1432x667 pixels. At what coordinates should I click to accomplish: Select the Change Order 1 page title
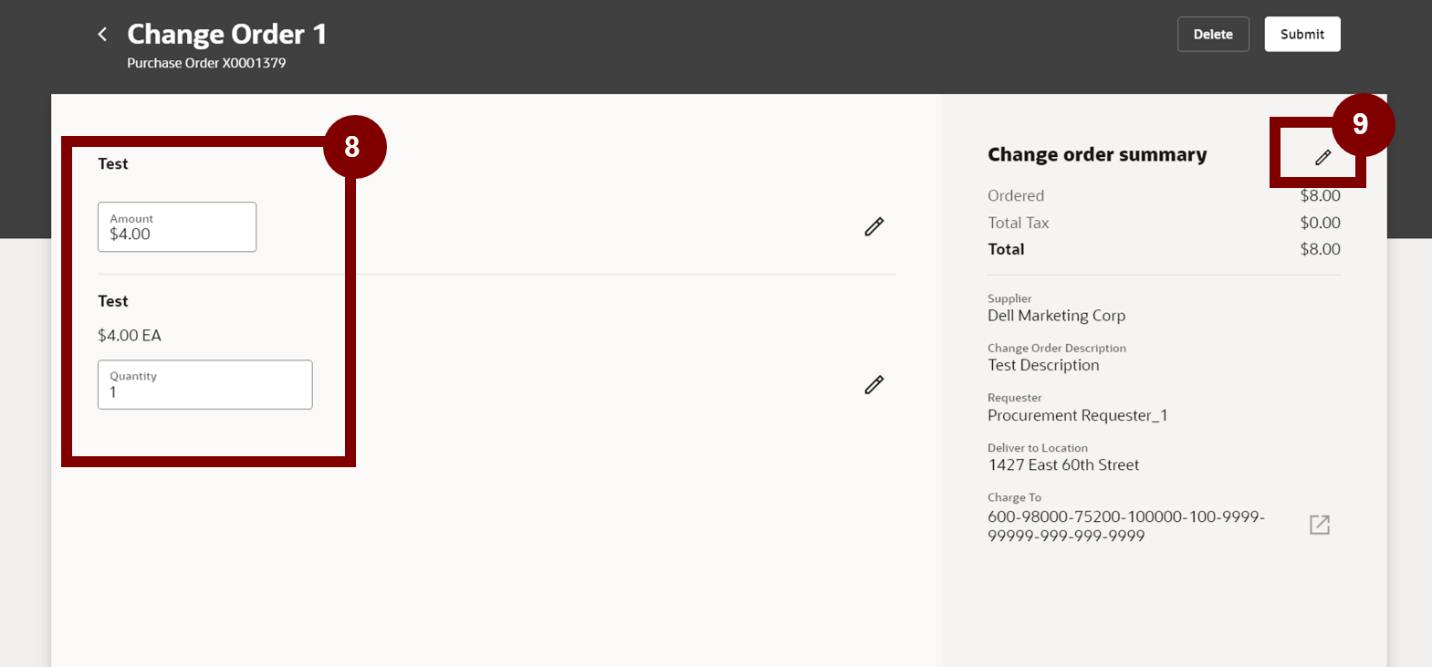227,34
